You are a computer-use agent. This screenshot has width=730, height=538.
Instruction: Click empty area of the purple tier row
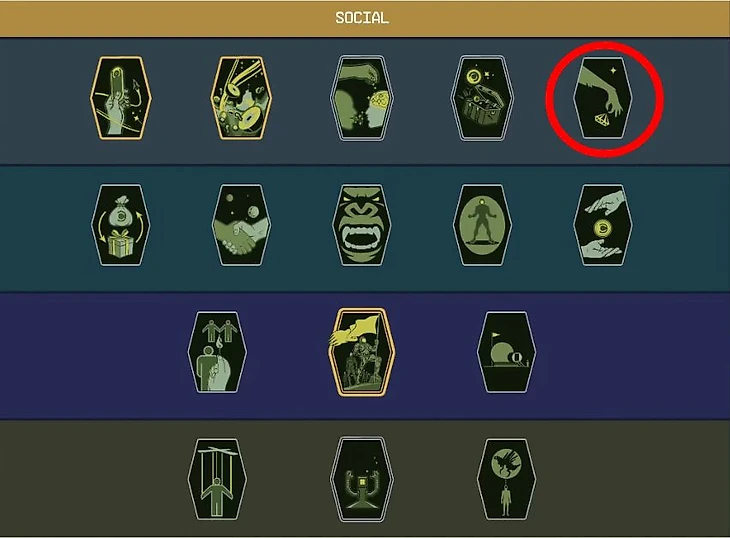coord(93,355)
